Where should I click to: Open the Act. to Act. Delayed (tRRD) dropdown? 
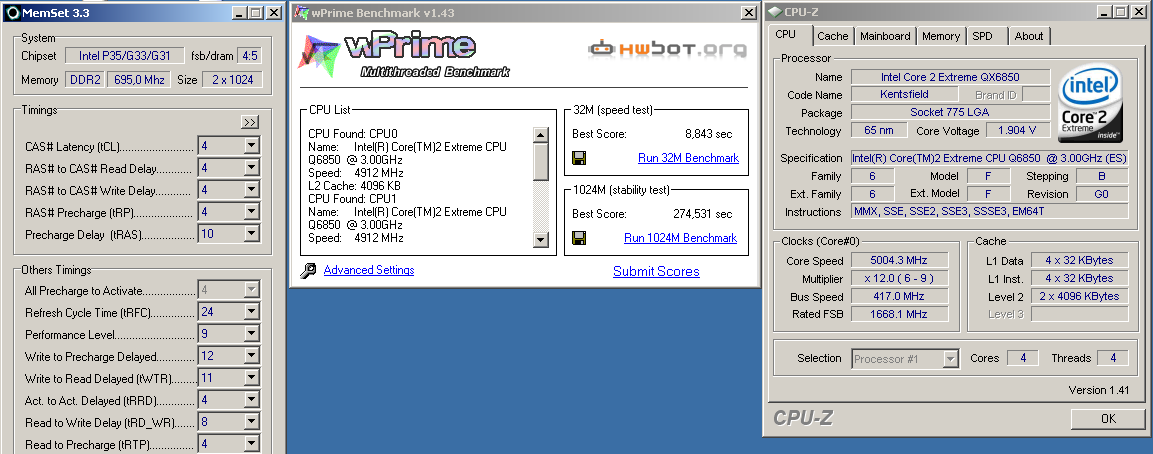251,400
